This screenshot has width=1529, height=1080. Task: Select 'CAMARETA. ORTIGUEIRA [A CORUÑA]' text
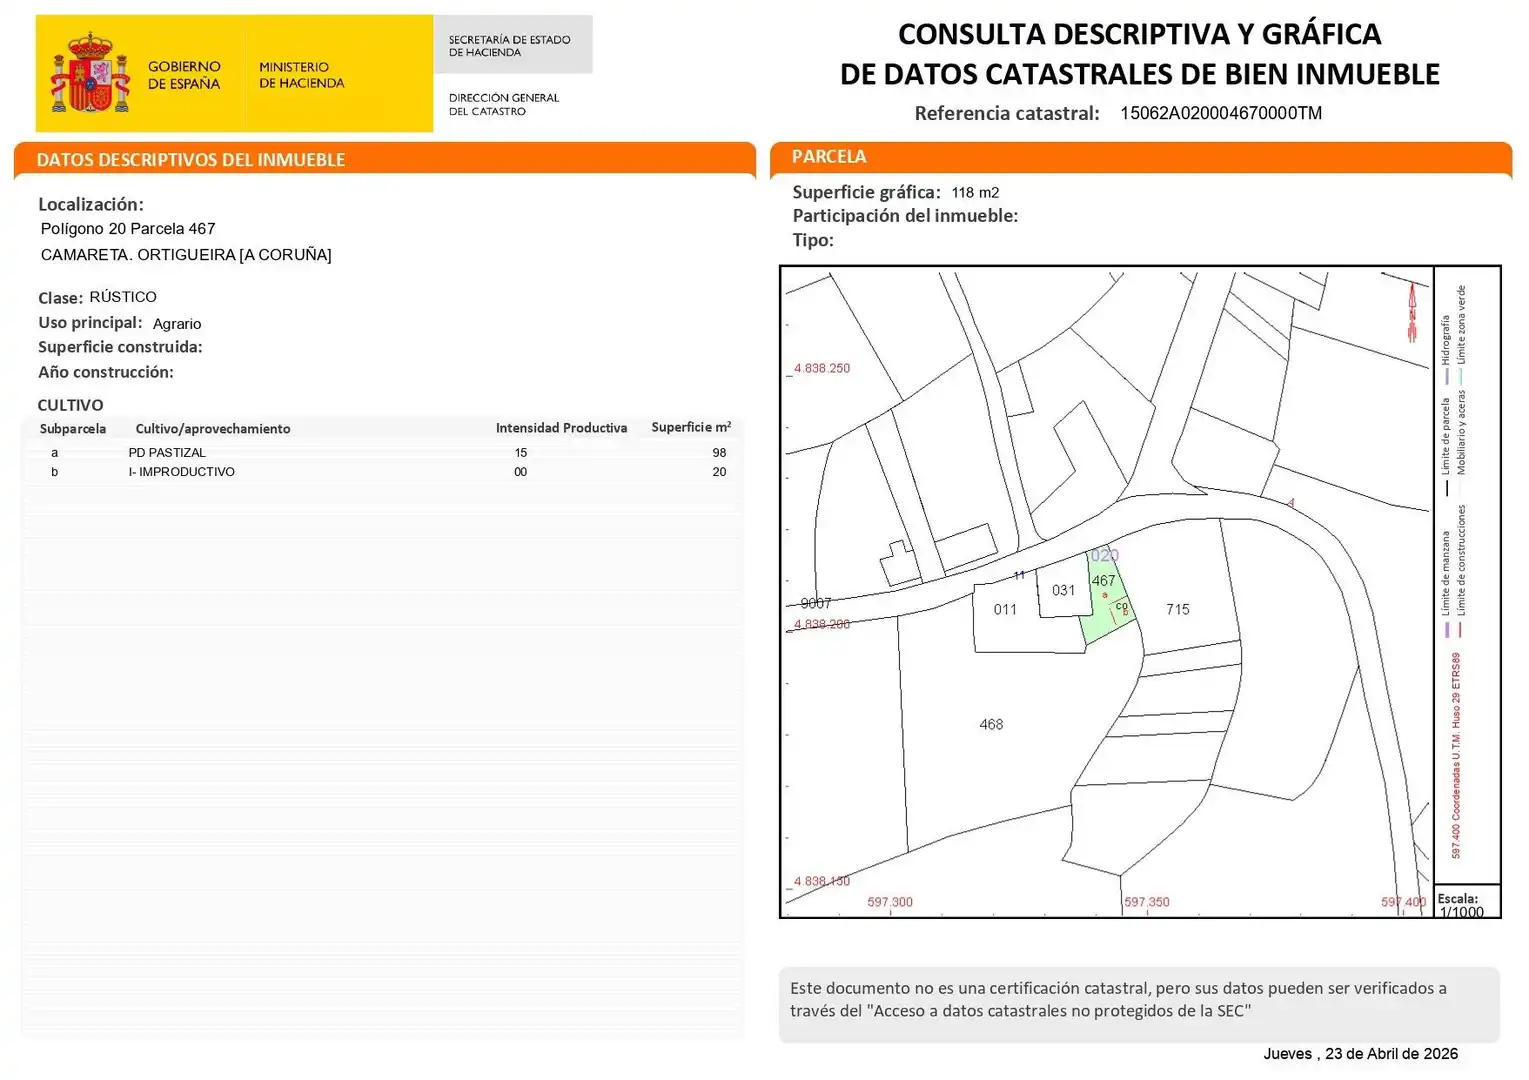click(x=186, y=255)
